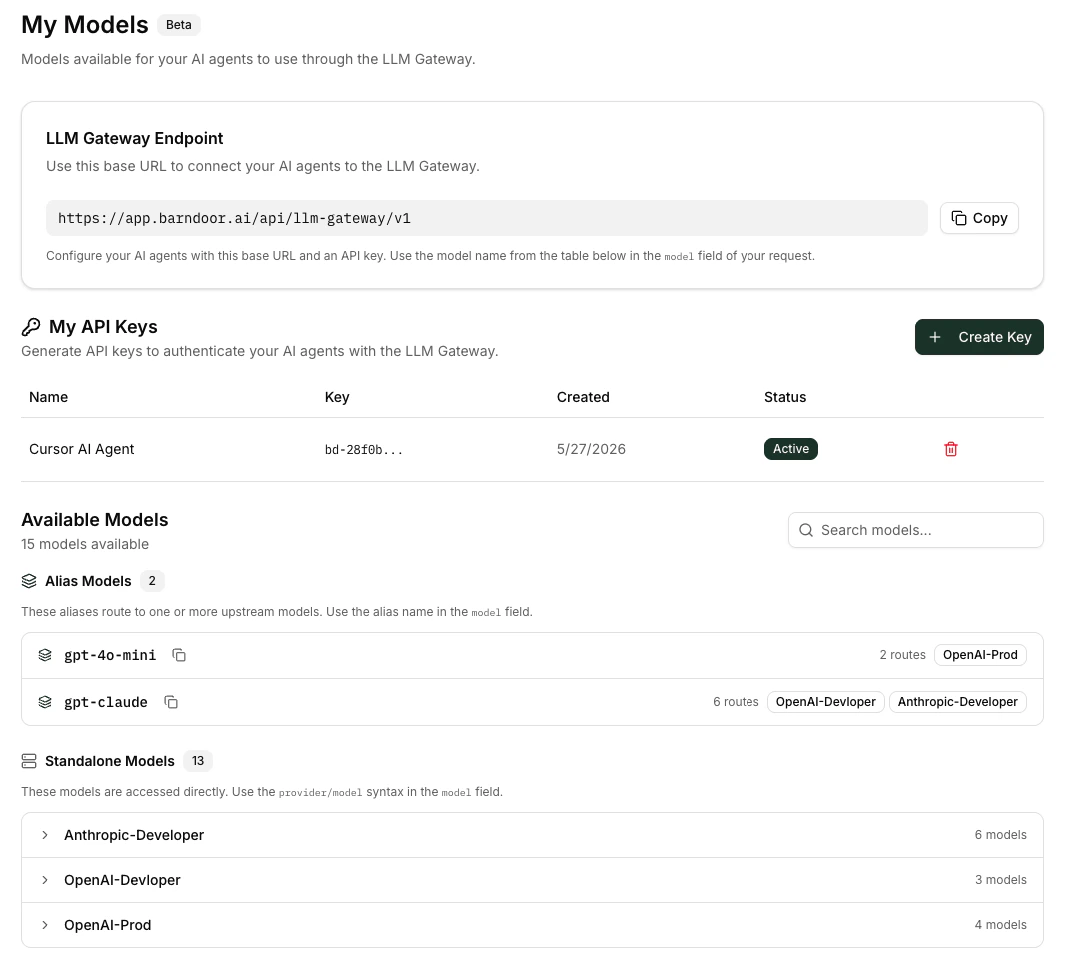
Task: Click the OpenAI-Devloper tag on gpt-claude
Action: point(825,702)
